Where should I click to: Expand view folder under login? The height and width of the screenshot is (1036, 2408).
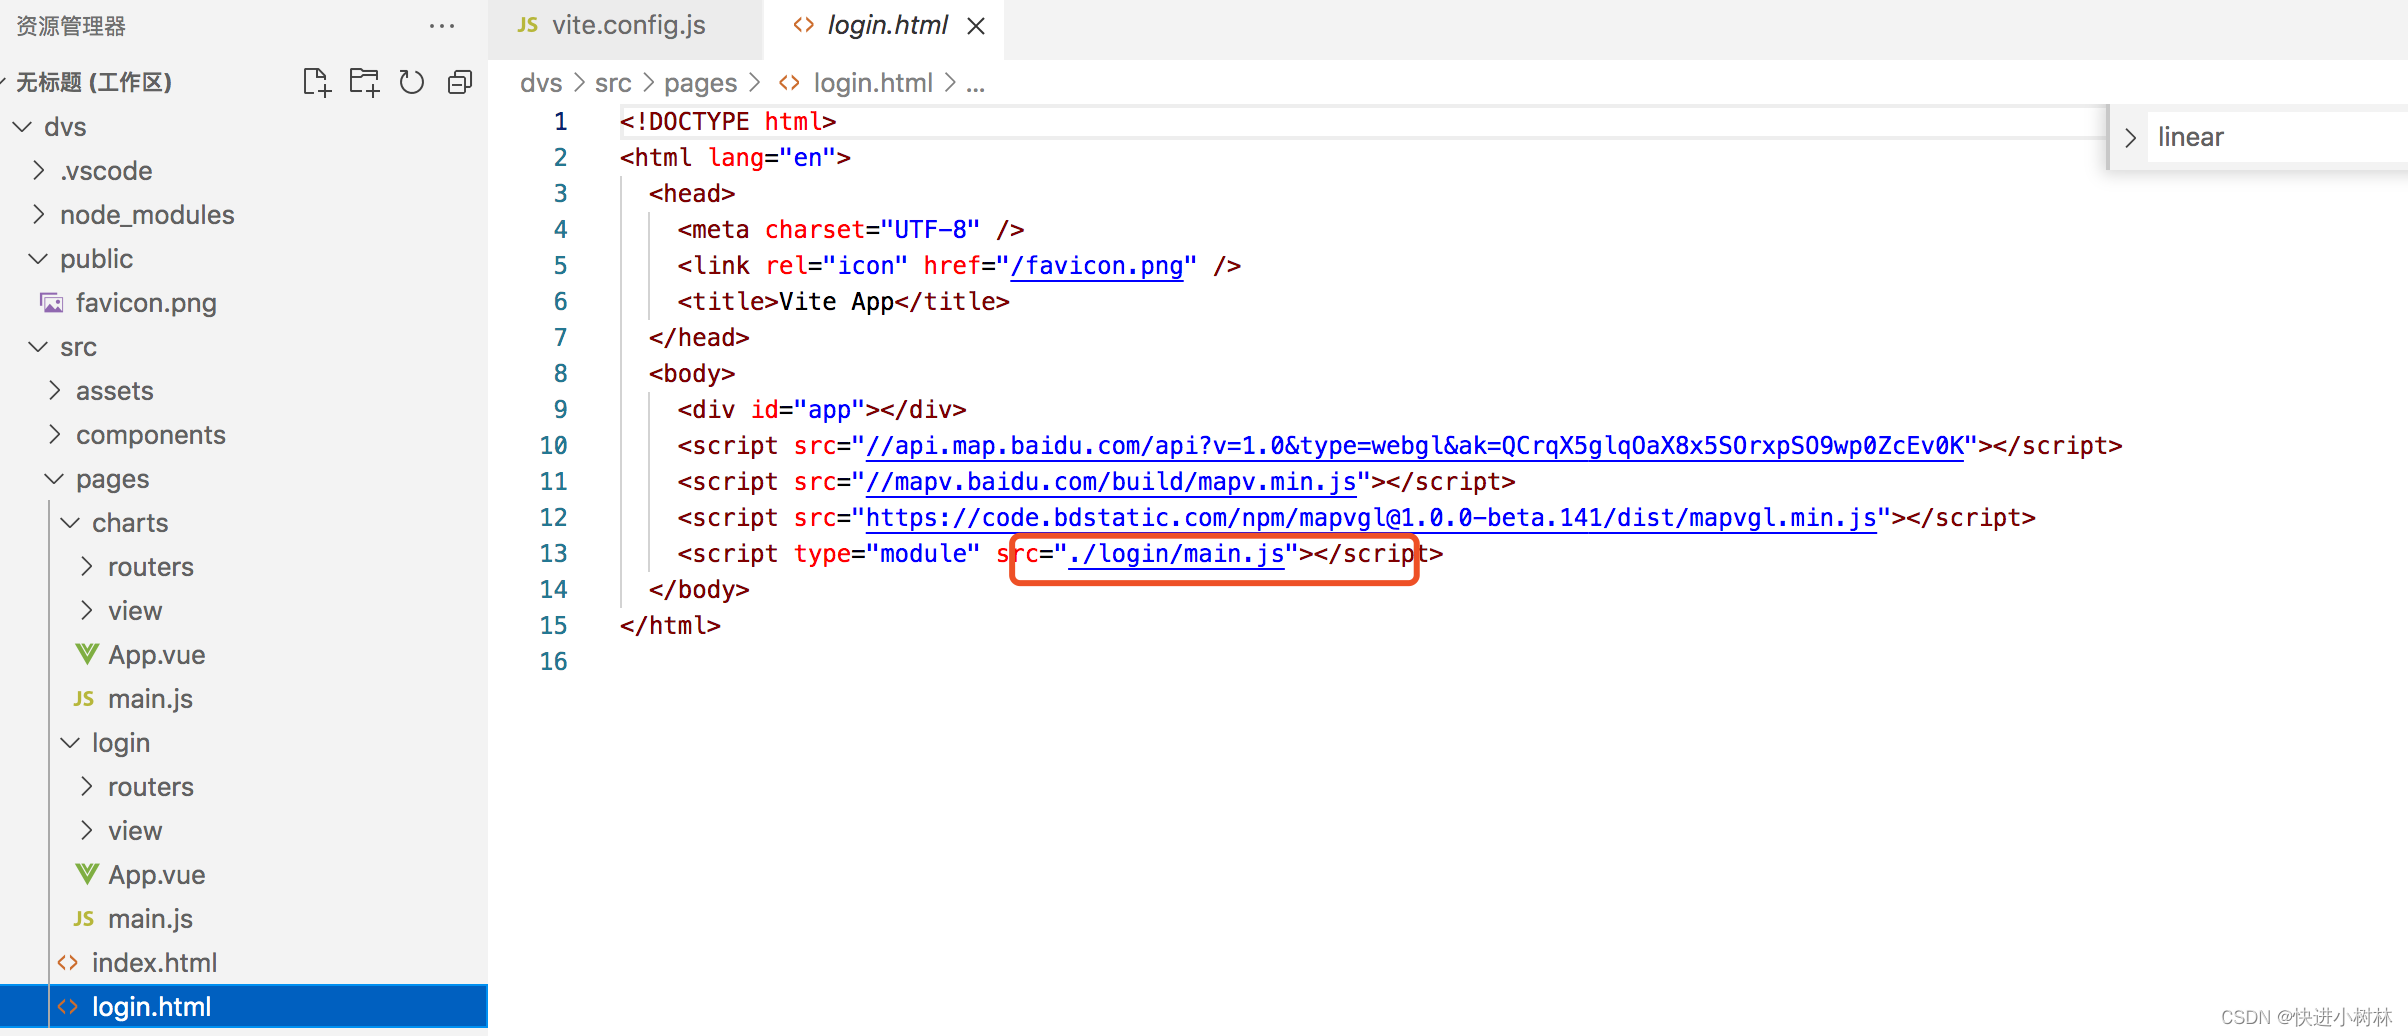[x=86, y=830]
